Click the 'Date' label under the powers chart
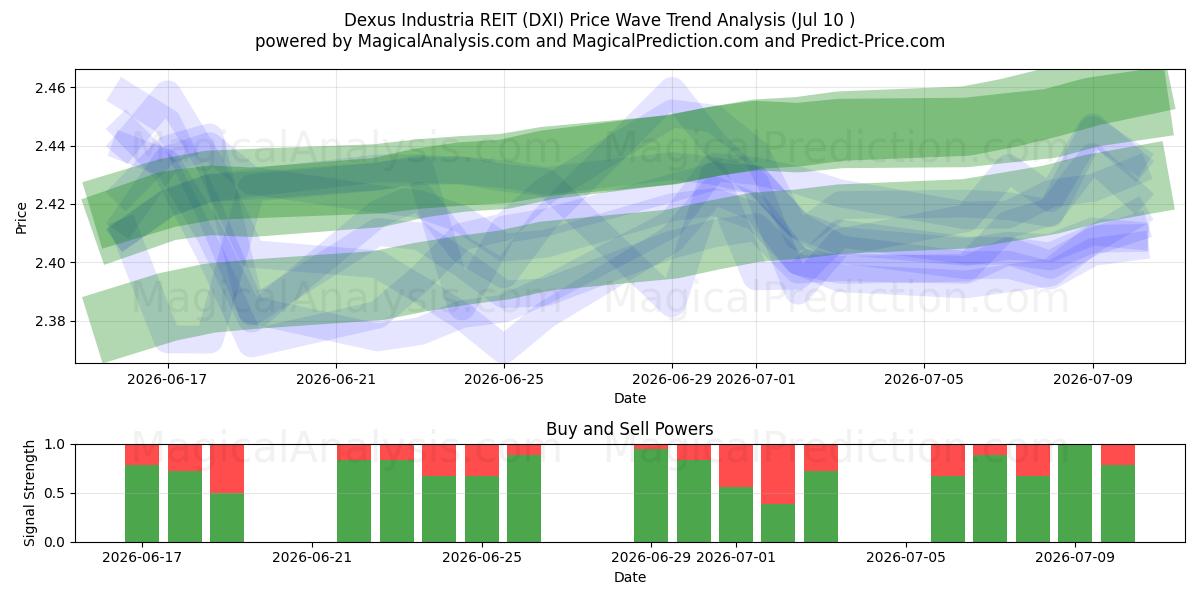The width and height of the screenshot is (1200, 600). [630, 577]
